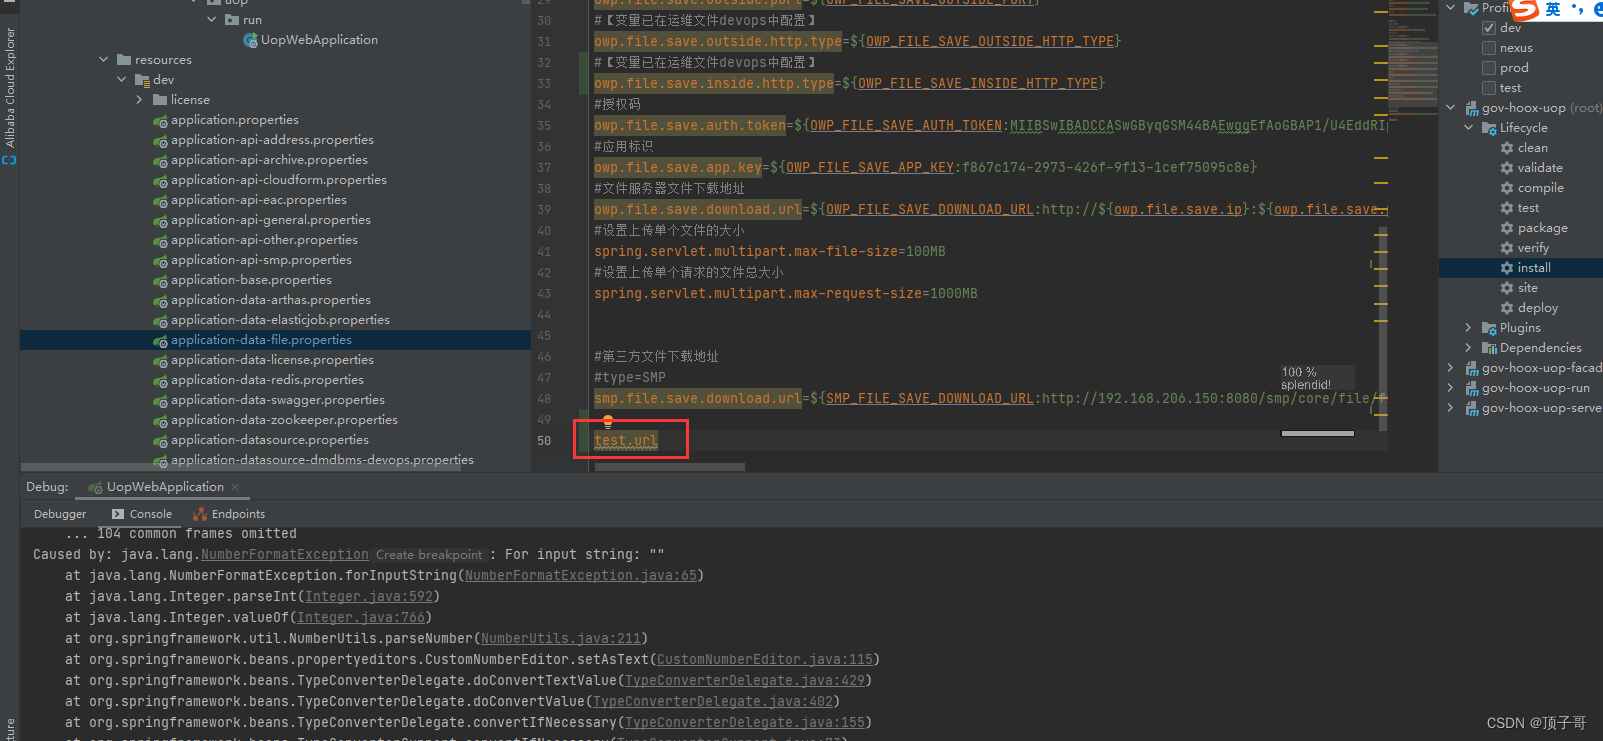Switch to the Console tab
The image size is (1603, 741).
coord(142,514)
